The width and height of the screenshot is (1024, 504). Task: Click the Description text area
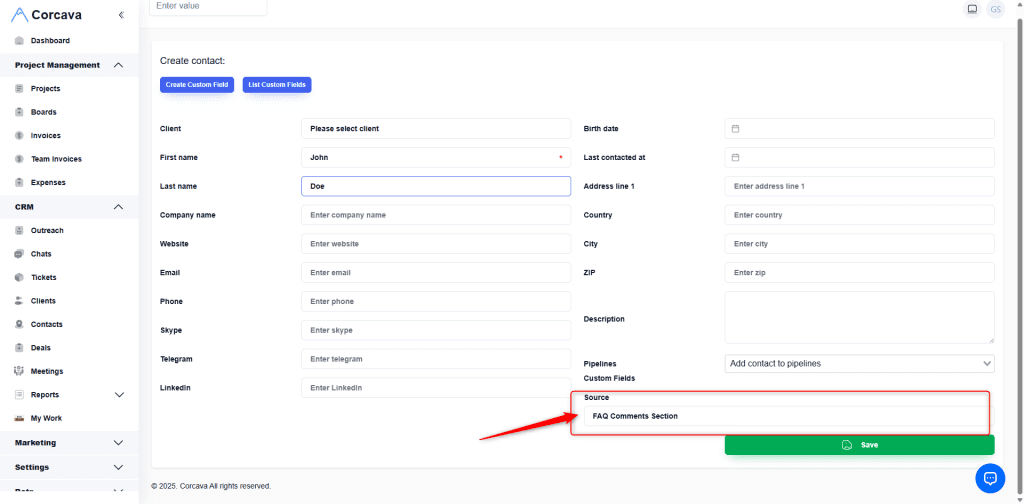tap(859, 317)
